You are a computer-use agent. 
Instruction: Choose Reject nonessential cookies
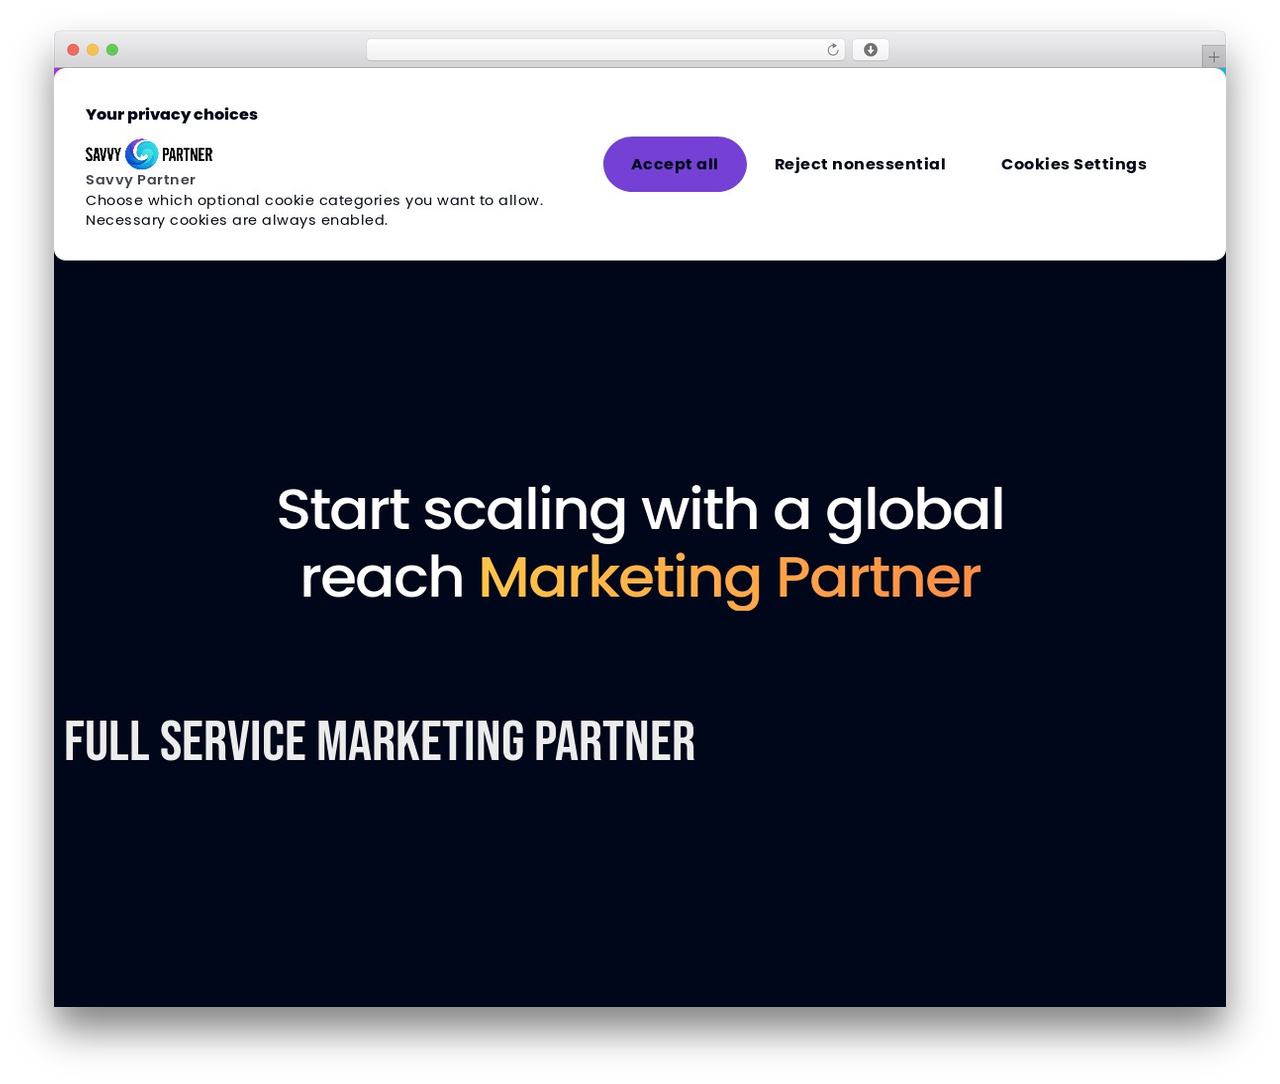pyautogui.click(x=859, y=164)
